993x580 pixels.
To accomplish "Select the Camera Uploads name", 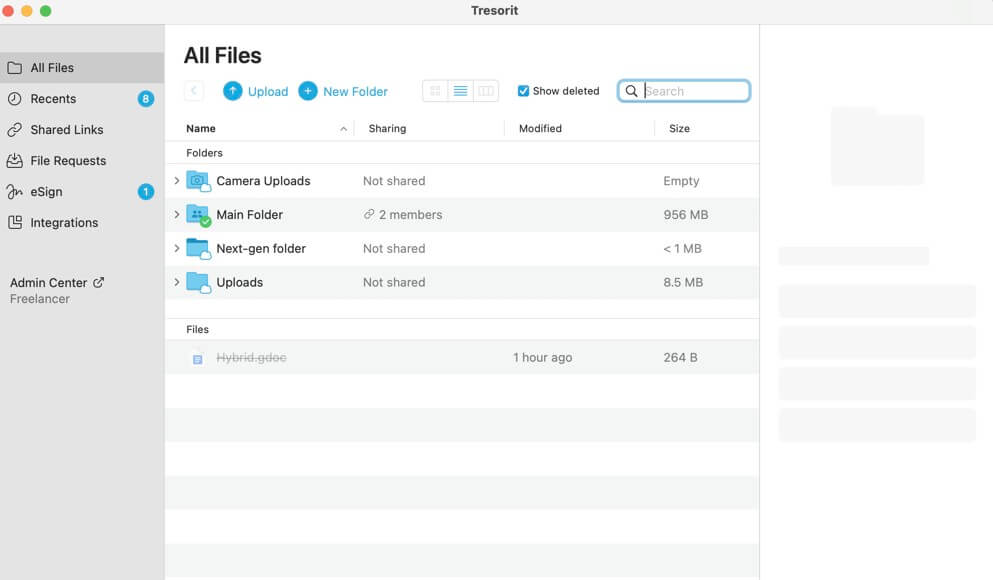I will 263,181.
